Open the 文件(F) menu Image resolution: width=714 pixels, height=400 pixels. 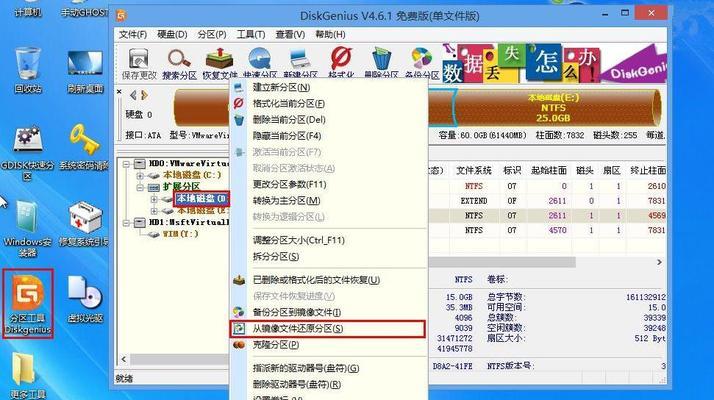(x=133, y=35)
